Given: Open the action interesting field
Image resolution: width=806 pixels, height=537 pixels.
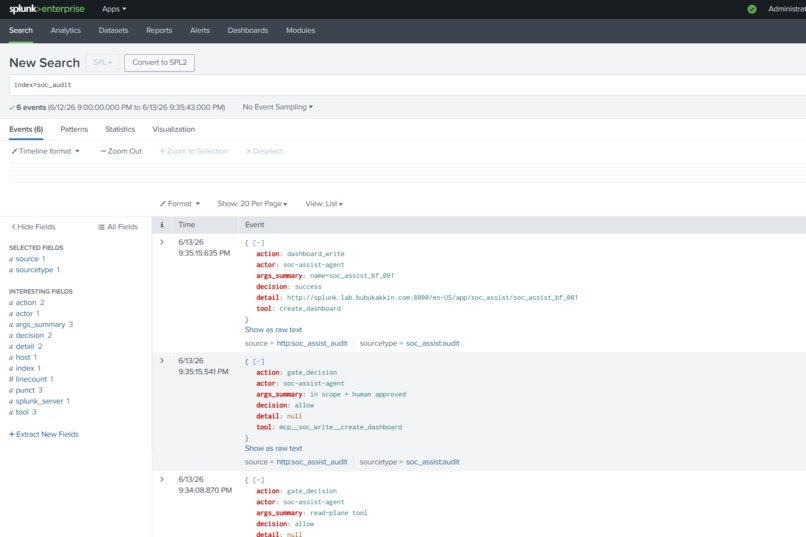Looking at the screenshot, I should click(x=26, y=303).
